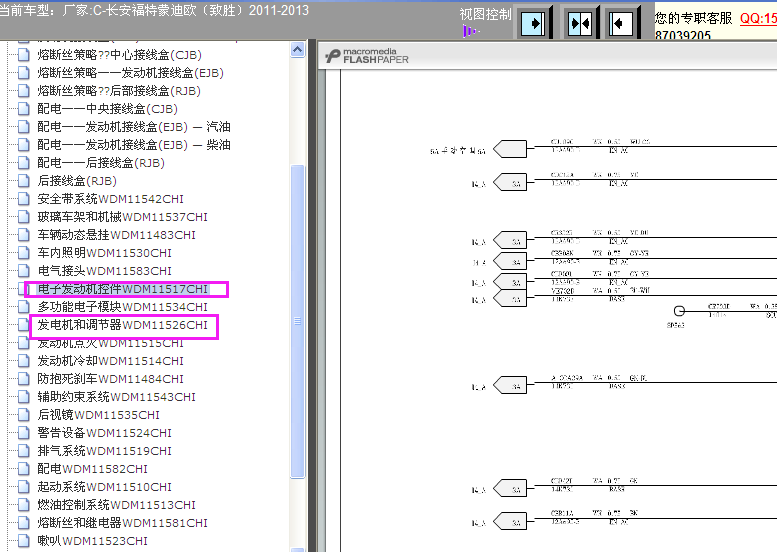
Task: Click the left-arrow view control button
Action: click(620, 23)
